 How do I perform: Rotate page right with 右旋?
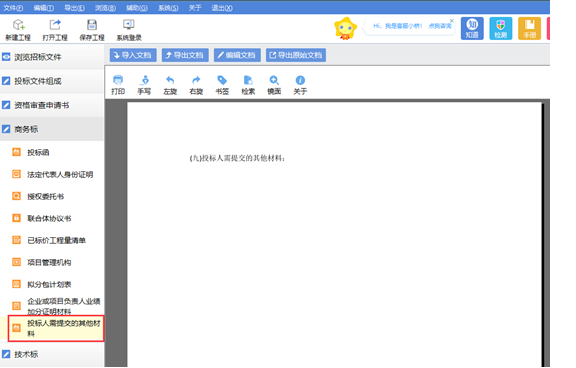click(196, 80)
